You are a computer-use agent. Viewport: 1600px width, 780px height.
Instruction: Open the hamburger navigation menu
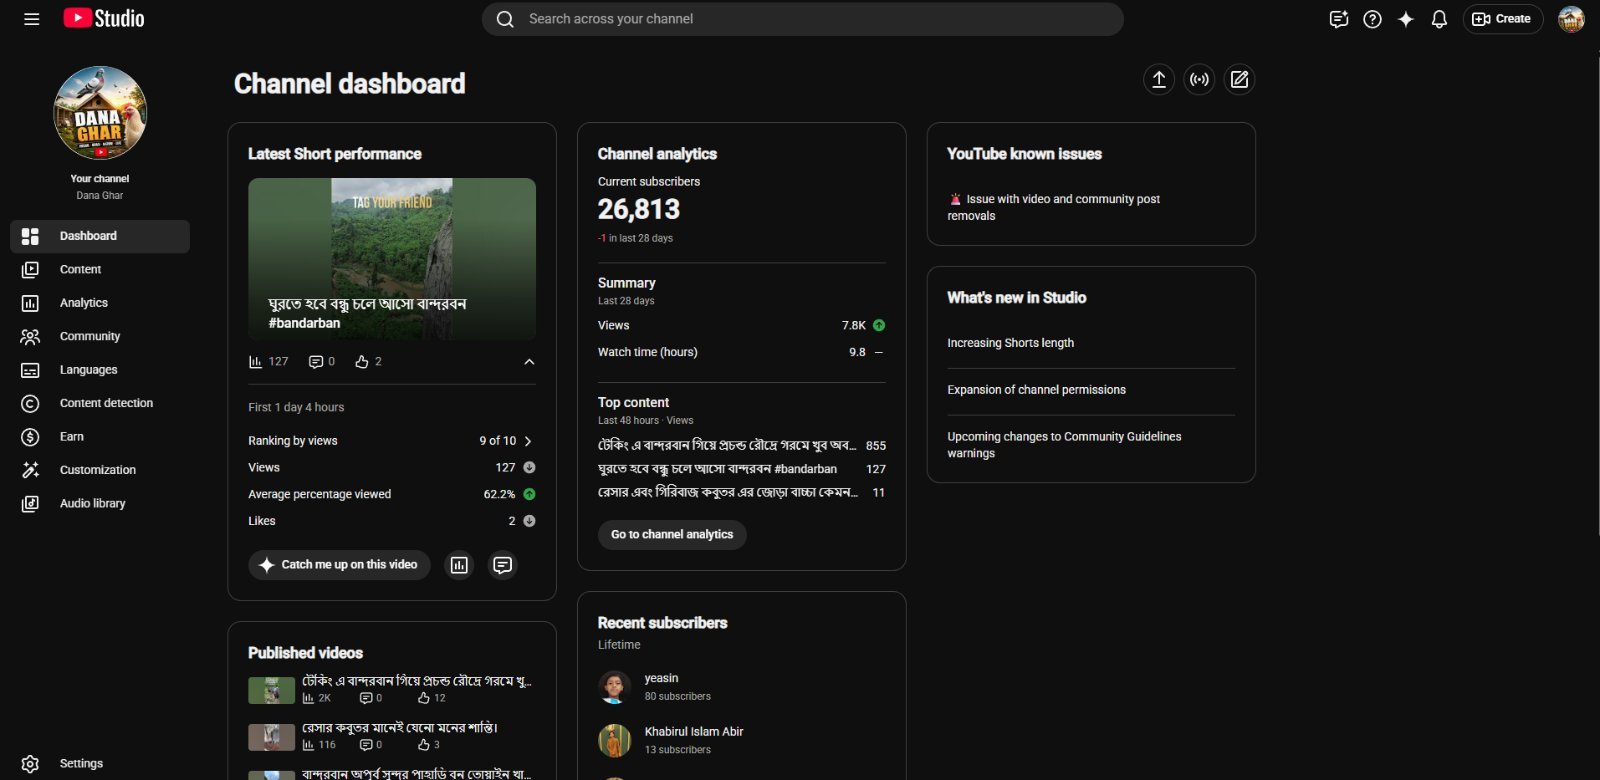31,19
